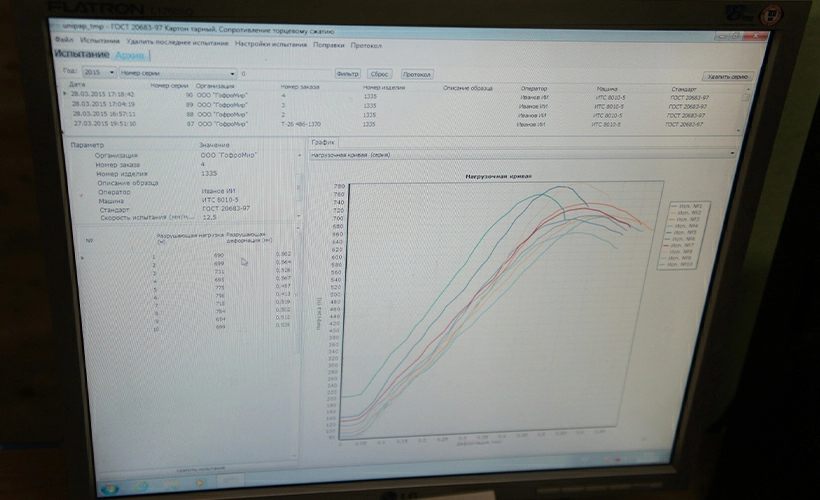Click series number 89 cell
Screen dimensions: 820x500
pos(190,105)
